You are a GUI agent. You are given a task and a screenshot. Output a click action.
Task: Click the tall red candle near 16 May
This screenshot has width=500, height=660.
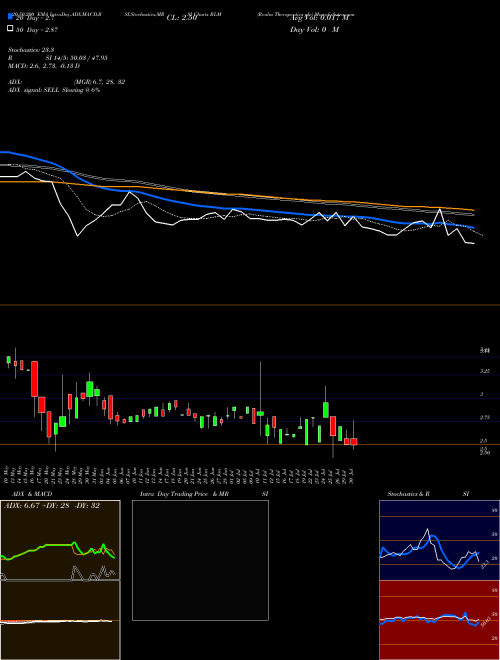click(35, 379)
